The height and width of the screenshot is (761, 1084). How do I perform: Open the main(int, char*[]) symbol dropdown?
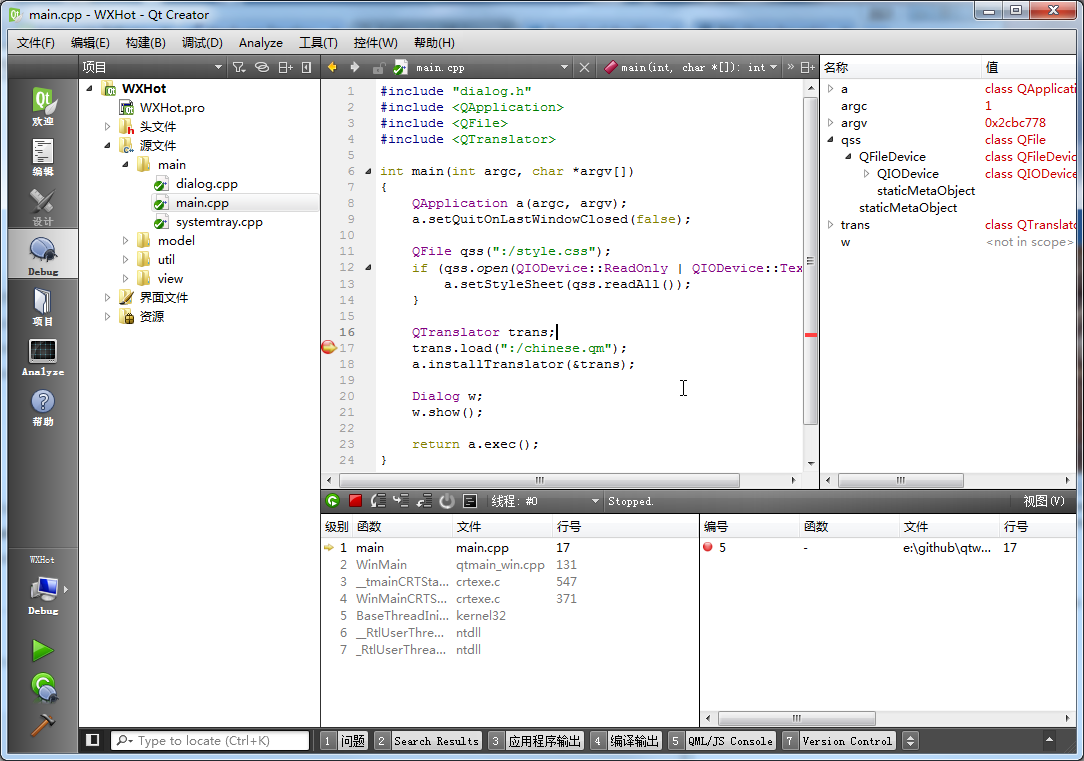(x=691, y=67)
